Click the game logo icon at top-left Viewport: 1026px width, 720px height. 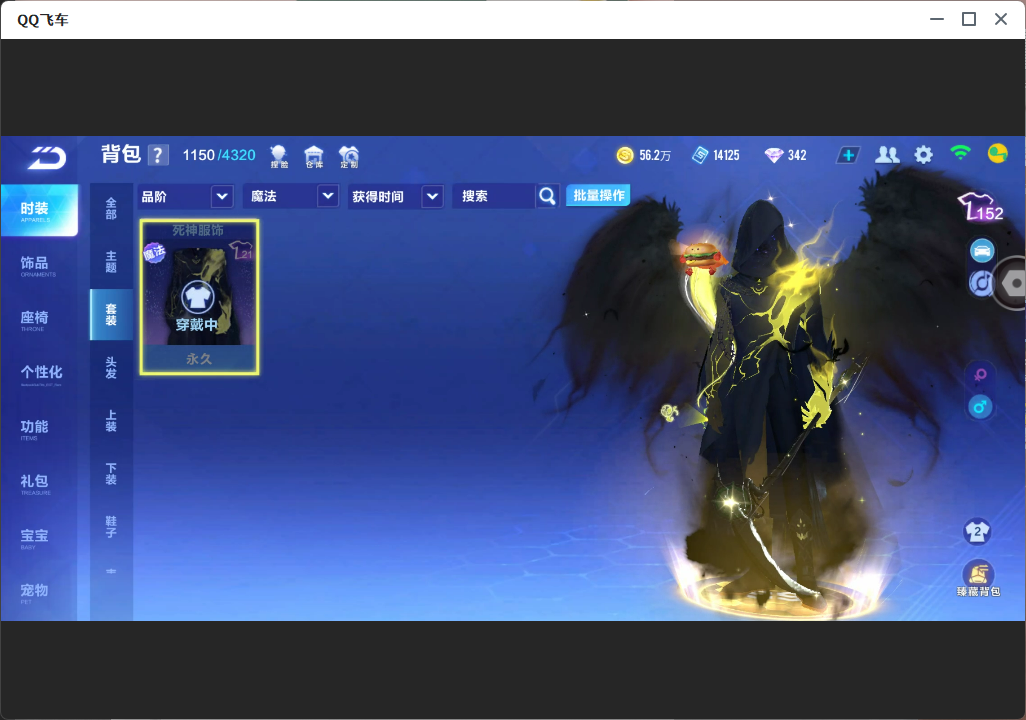[x=46, y=157]
